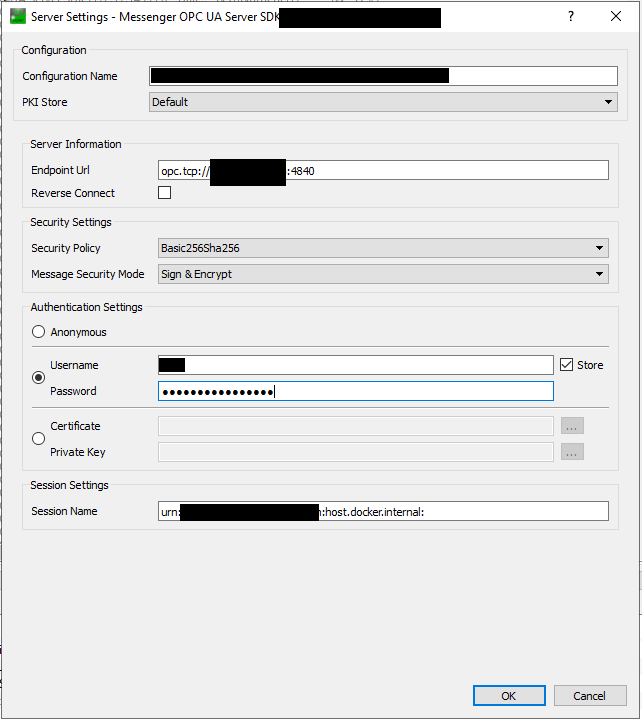Close the Server Settings dialog
Image resolution: width=642 pixels, height=722 pixels.
coord(616,17)
